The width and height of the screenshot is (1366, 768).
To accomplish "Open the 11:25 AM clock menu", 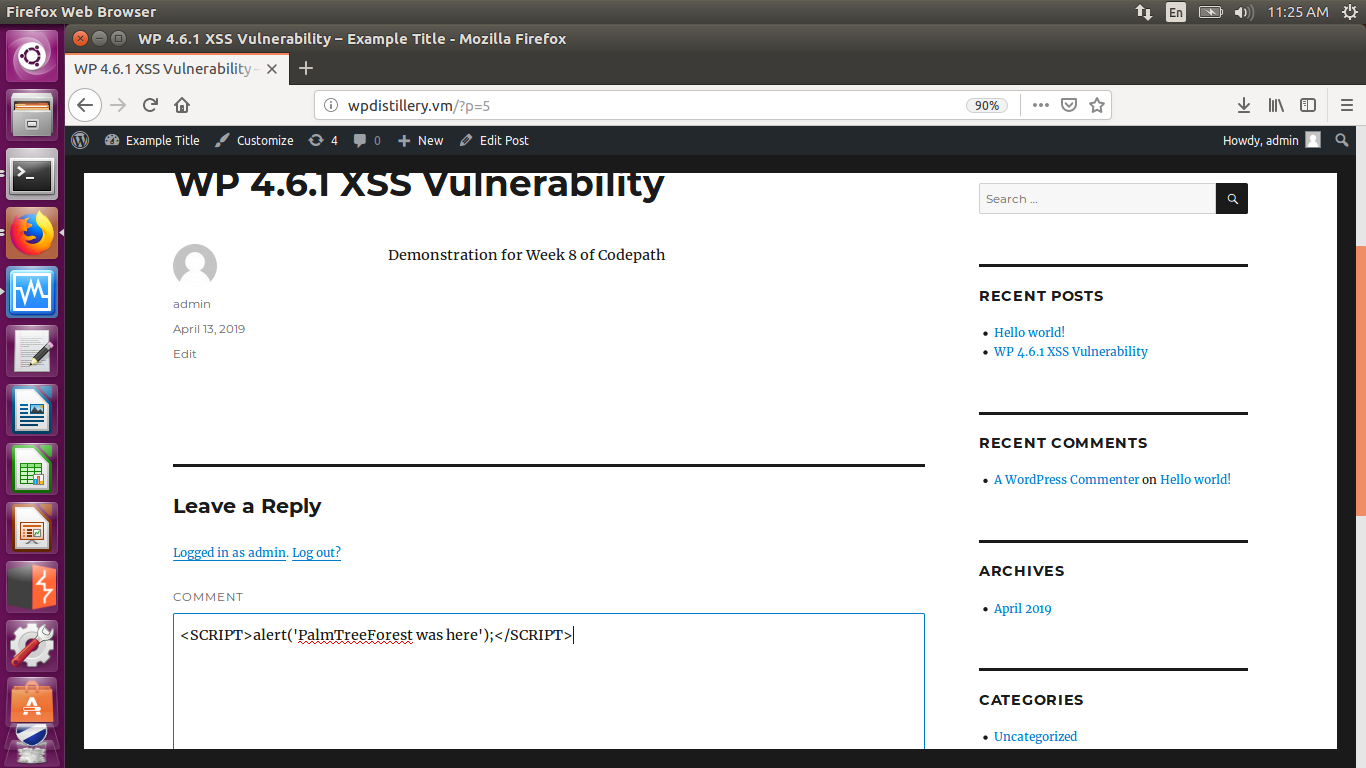I will point(1297,12).
